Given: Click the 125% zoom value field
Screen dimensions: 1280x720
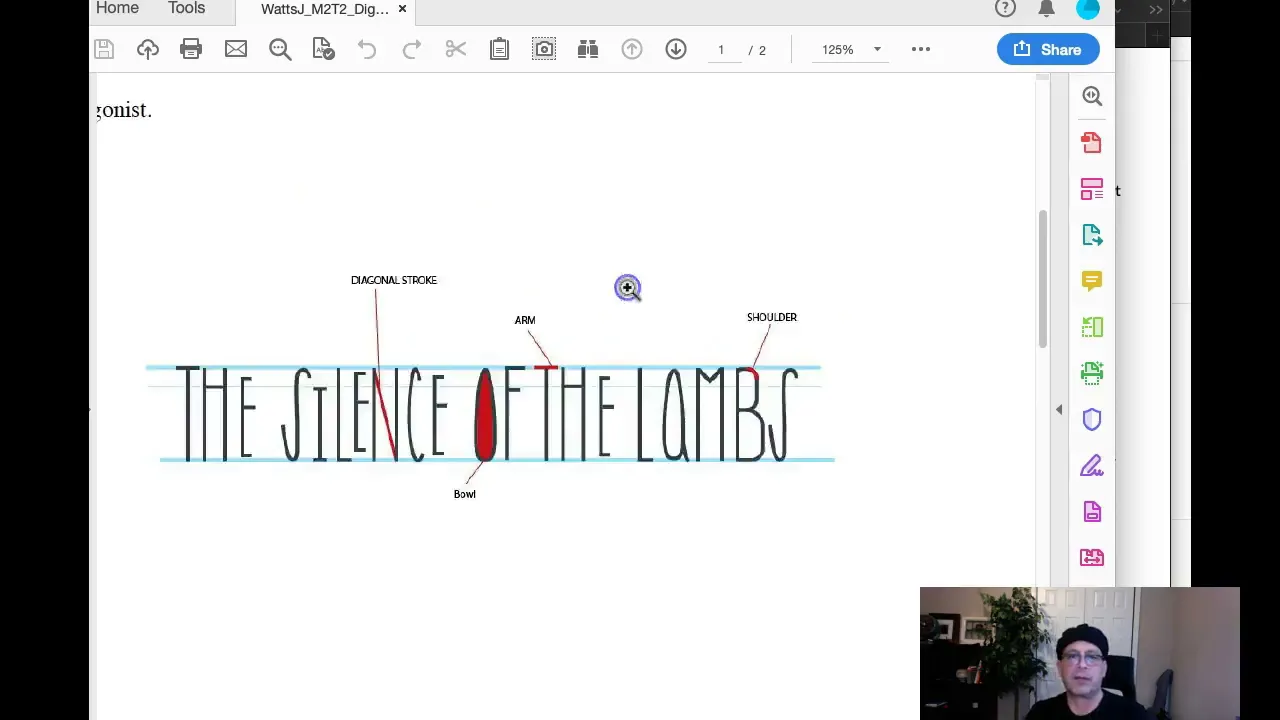Looking at the screenshot, I should coord(838,50).
